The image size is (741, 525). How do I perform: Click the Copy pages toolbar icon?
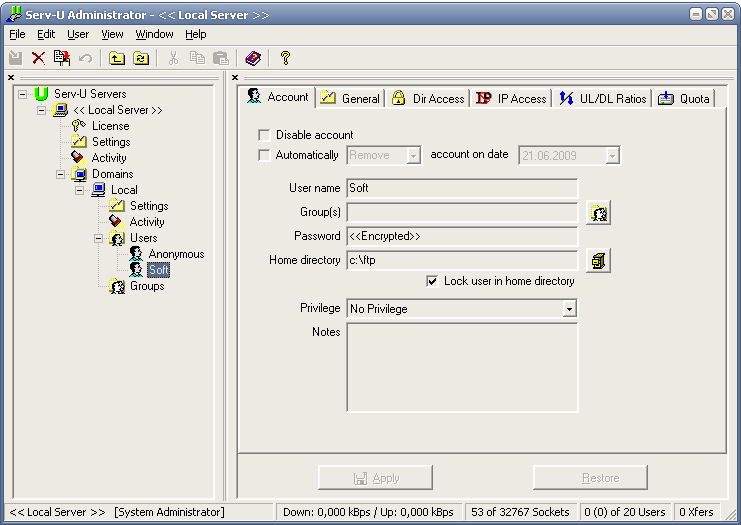(197, 58)
